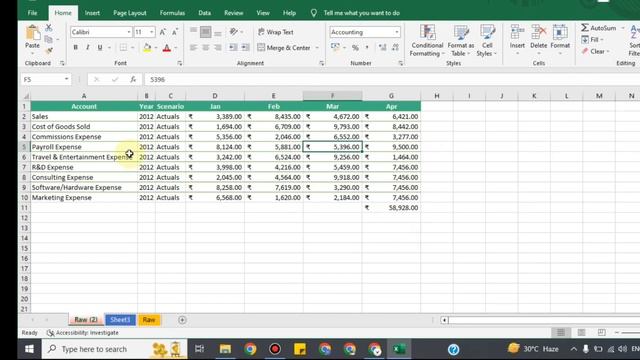Apply the red Font Color
640x360 pixels.
click(x=167, y=48)
